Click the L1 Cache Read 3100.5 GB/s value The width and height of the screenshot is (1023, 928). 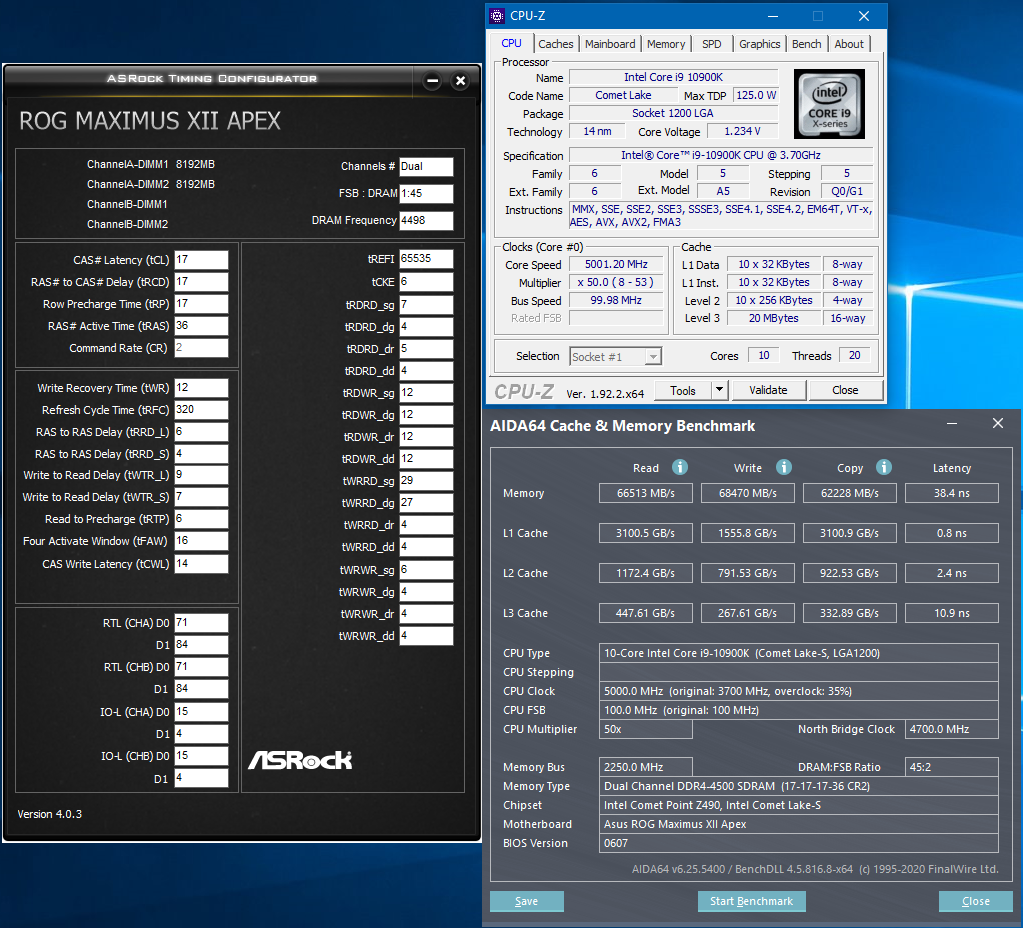[646, 533]
